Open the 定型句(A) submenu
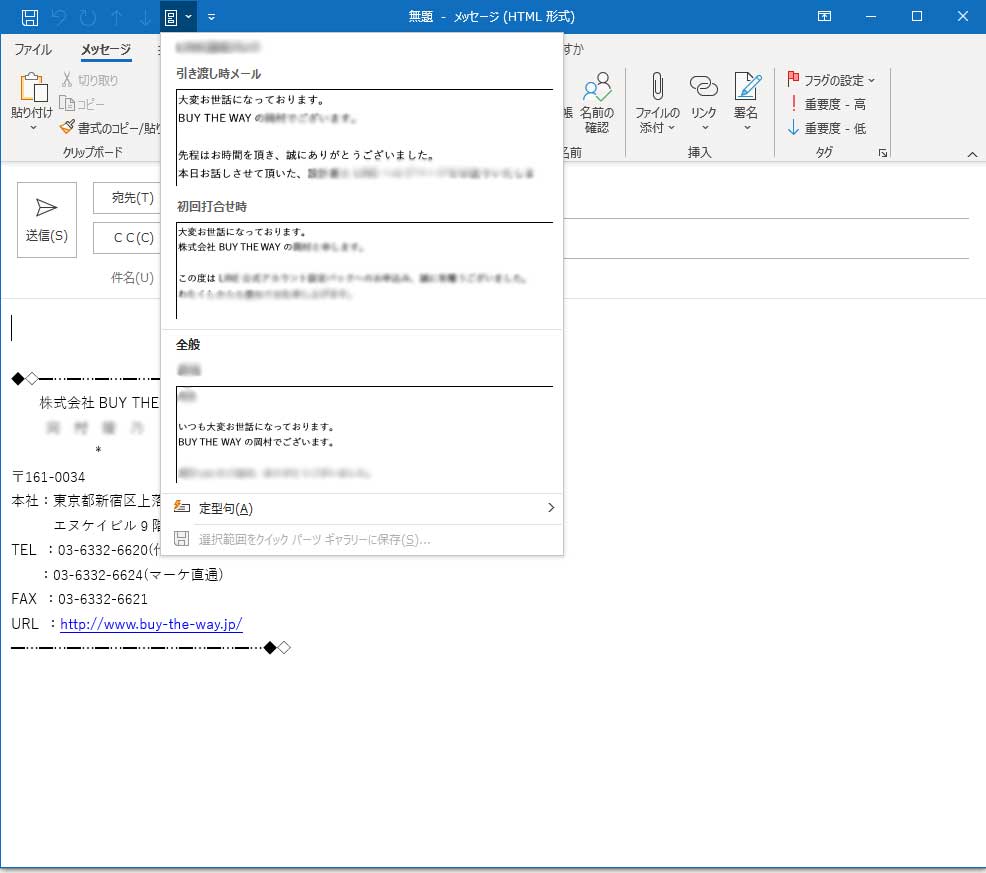Viewport: 986px width, 873px height. click(362, 508)
